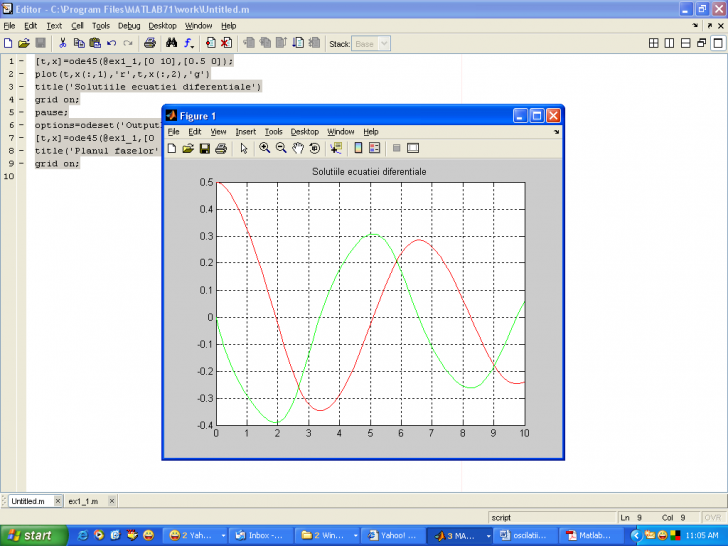This screenshot has width=728, height=546.
Task: Run the script via Editor toolbar icon
Action: coord(299,44)
